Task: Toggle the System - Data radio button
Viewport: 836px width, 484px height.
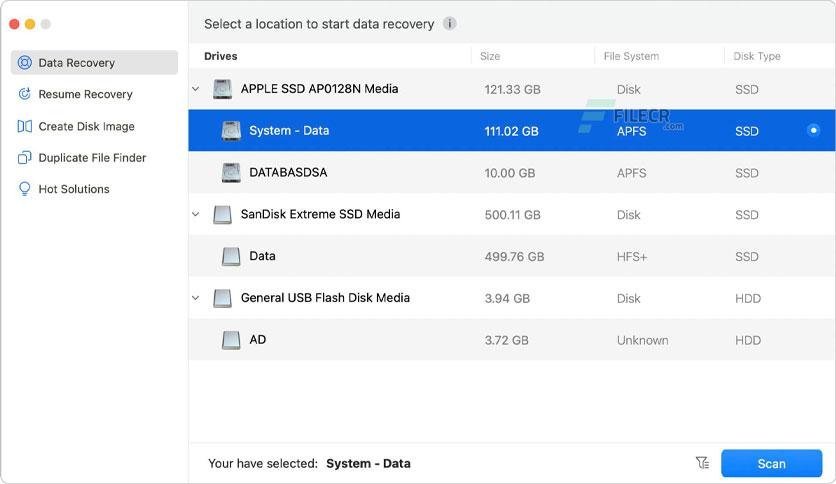Action: [813, 130]
